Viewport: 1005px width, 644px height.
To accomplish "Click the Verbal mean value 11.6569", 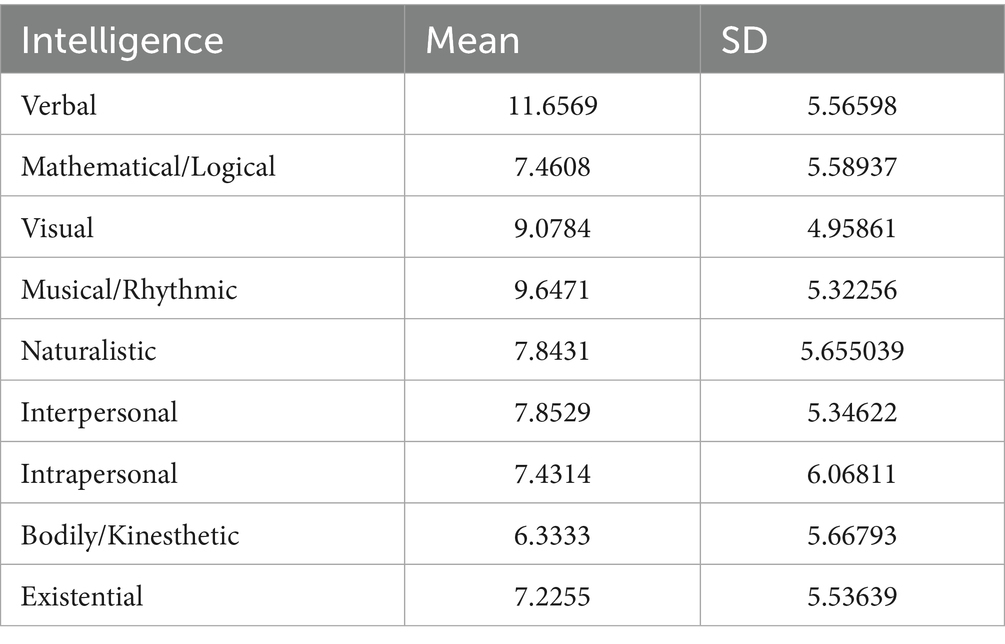I will pyautogui.click(x=552, y=106).
